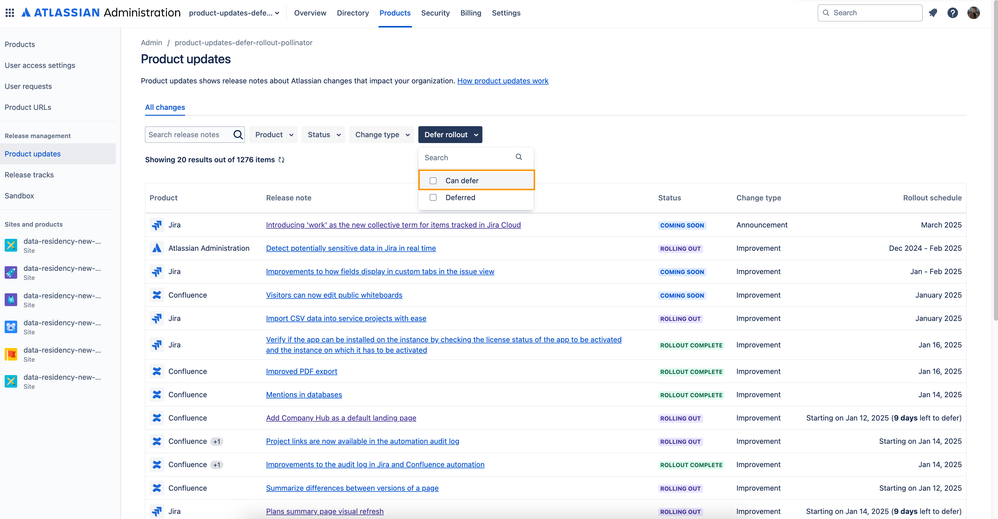Open the help question mark icon

[953, 13]
